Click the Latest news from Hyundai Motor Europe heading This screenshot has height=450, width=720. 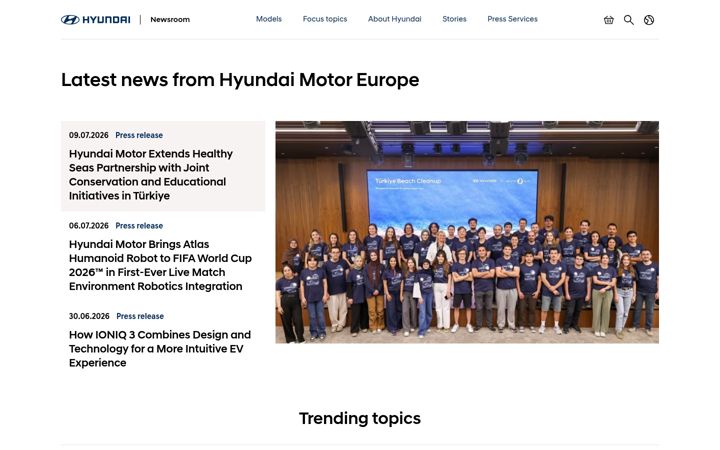(x=240, y=79)
